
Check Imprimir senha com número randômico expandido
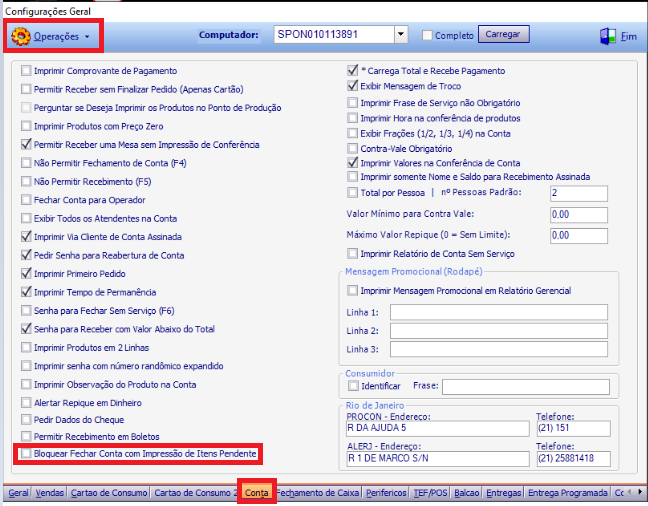[x=26, y=366]
